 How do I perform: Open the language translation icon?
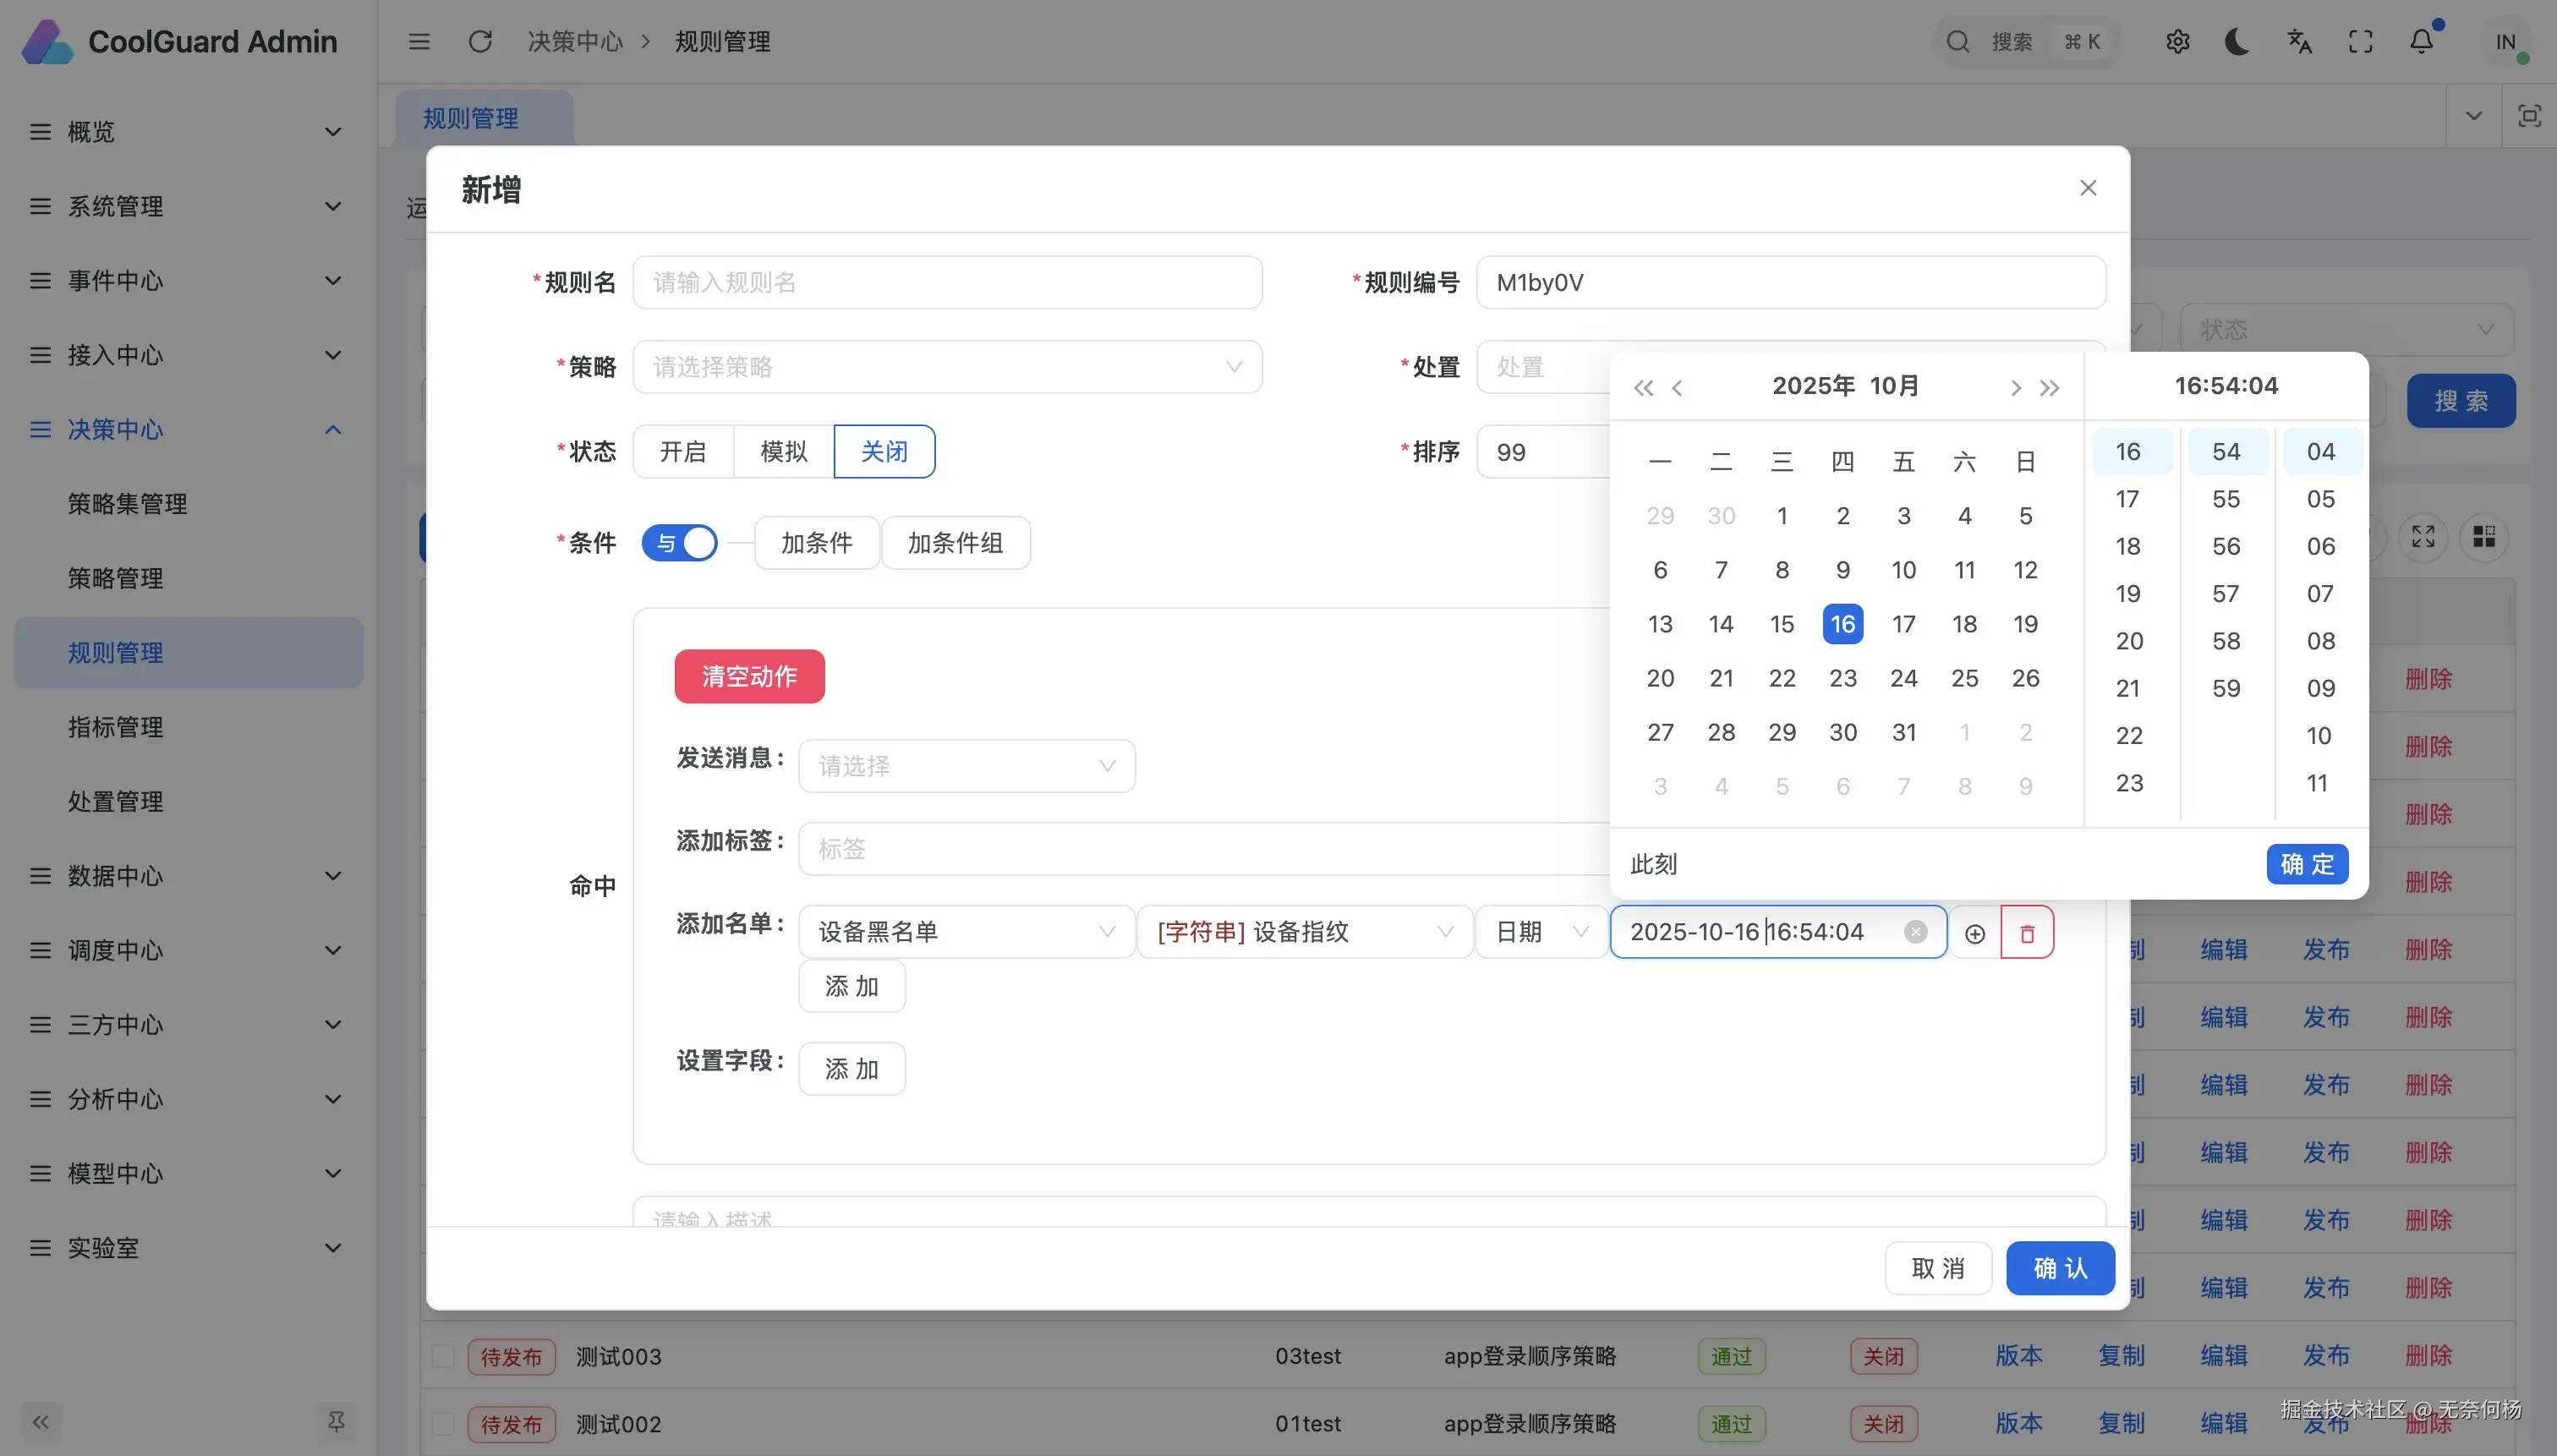2299,42
